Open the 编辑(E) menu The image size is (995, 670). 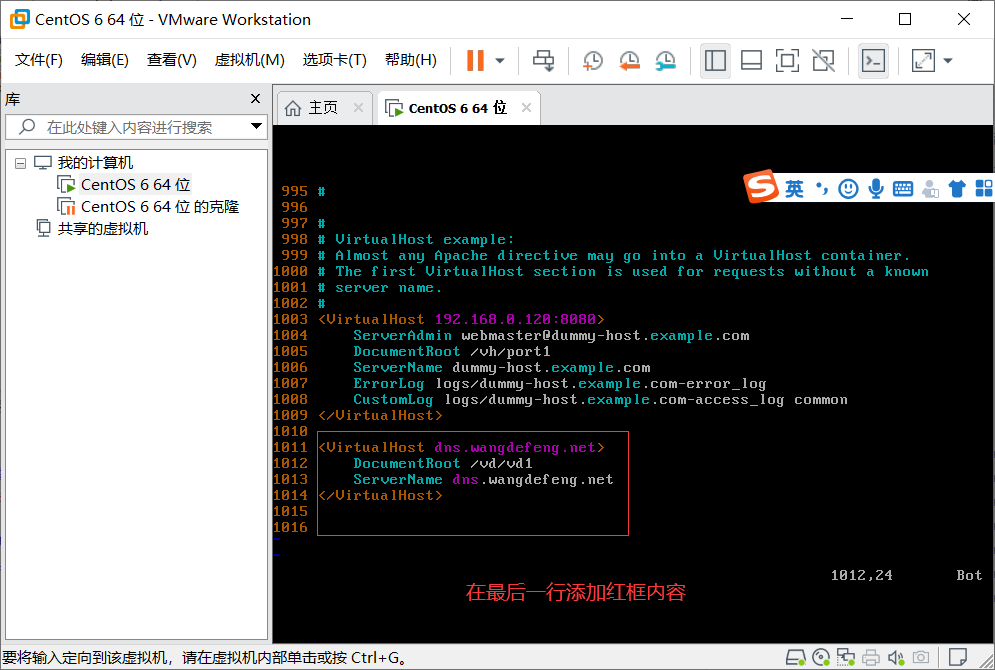point(105,60)
